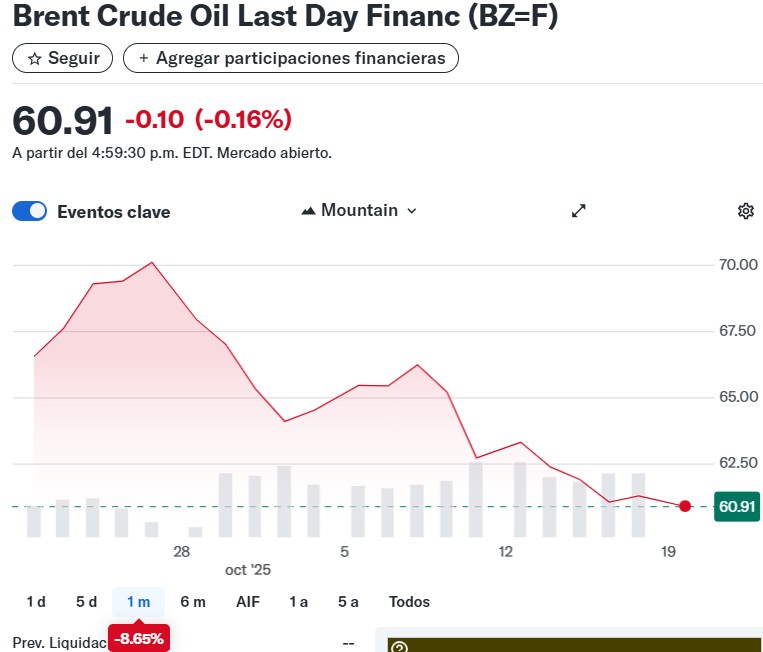Open chart settings gear
The width and height of the screenshot is (763, 652).
pos(745,211)
